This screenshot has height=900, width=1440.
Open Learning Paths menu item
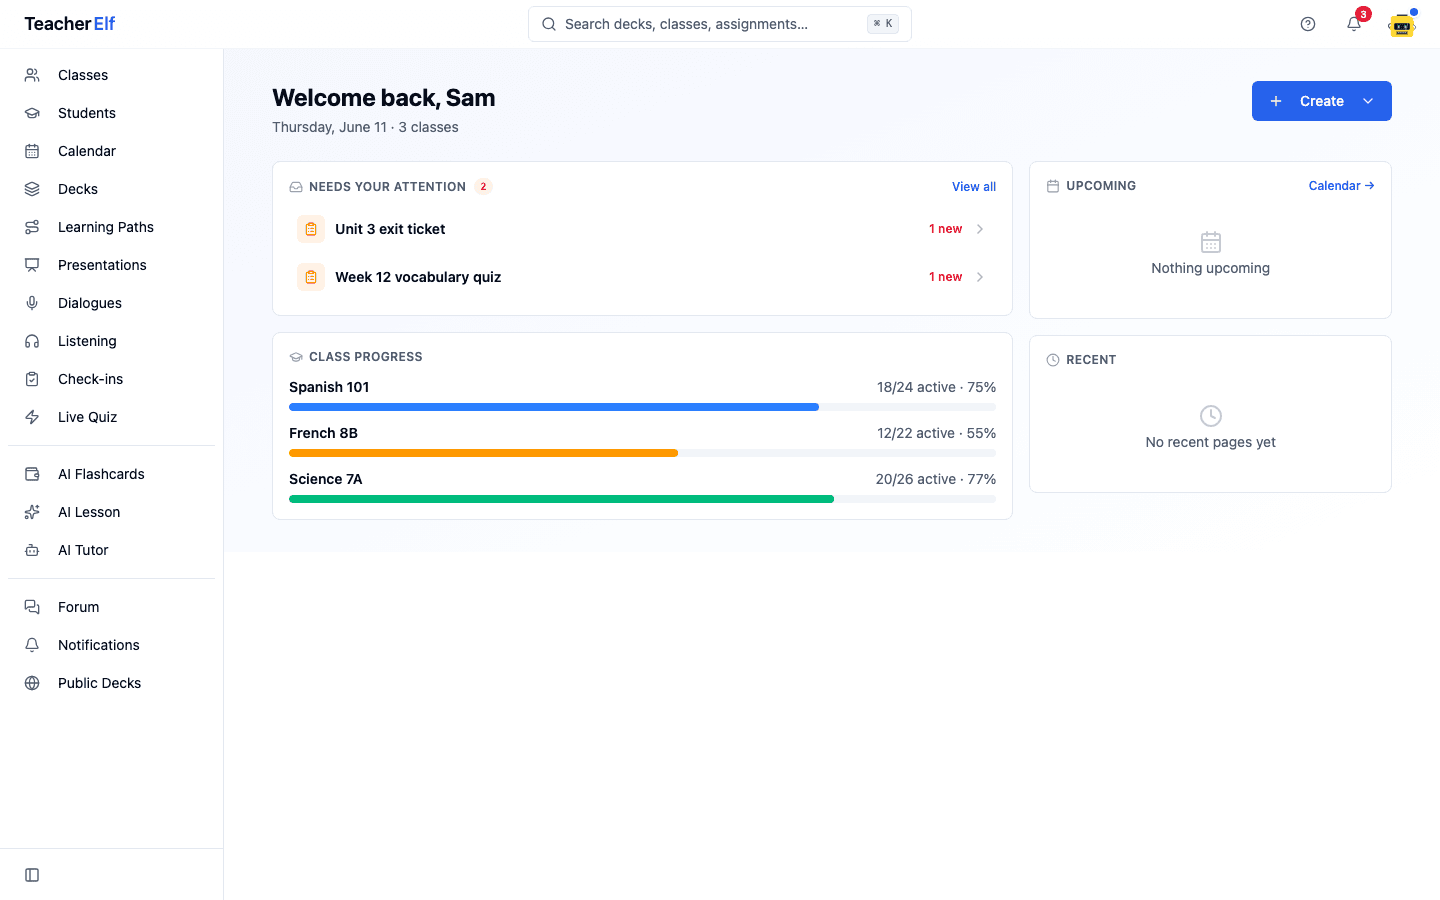click(x=112, y=227)
